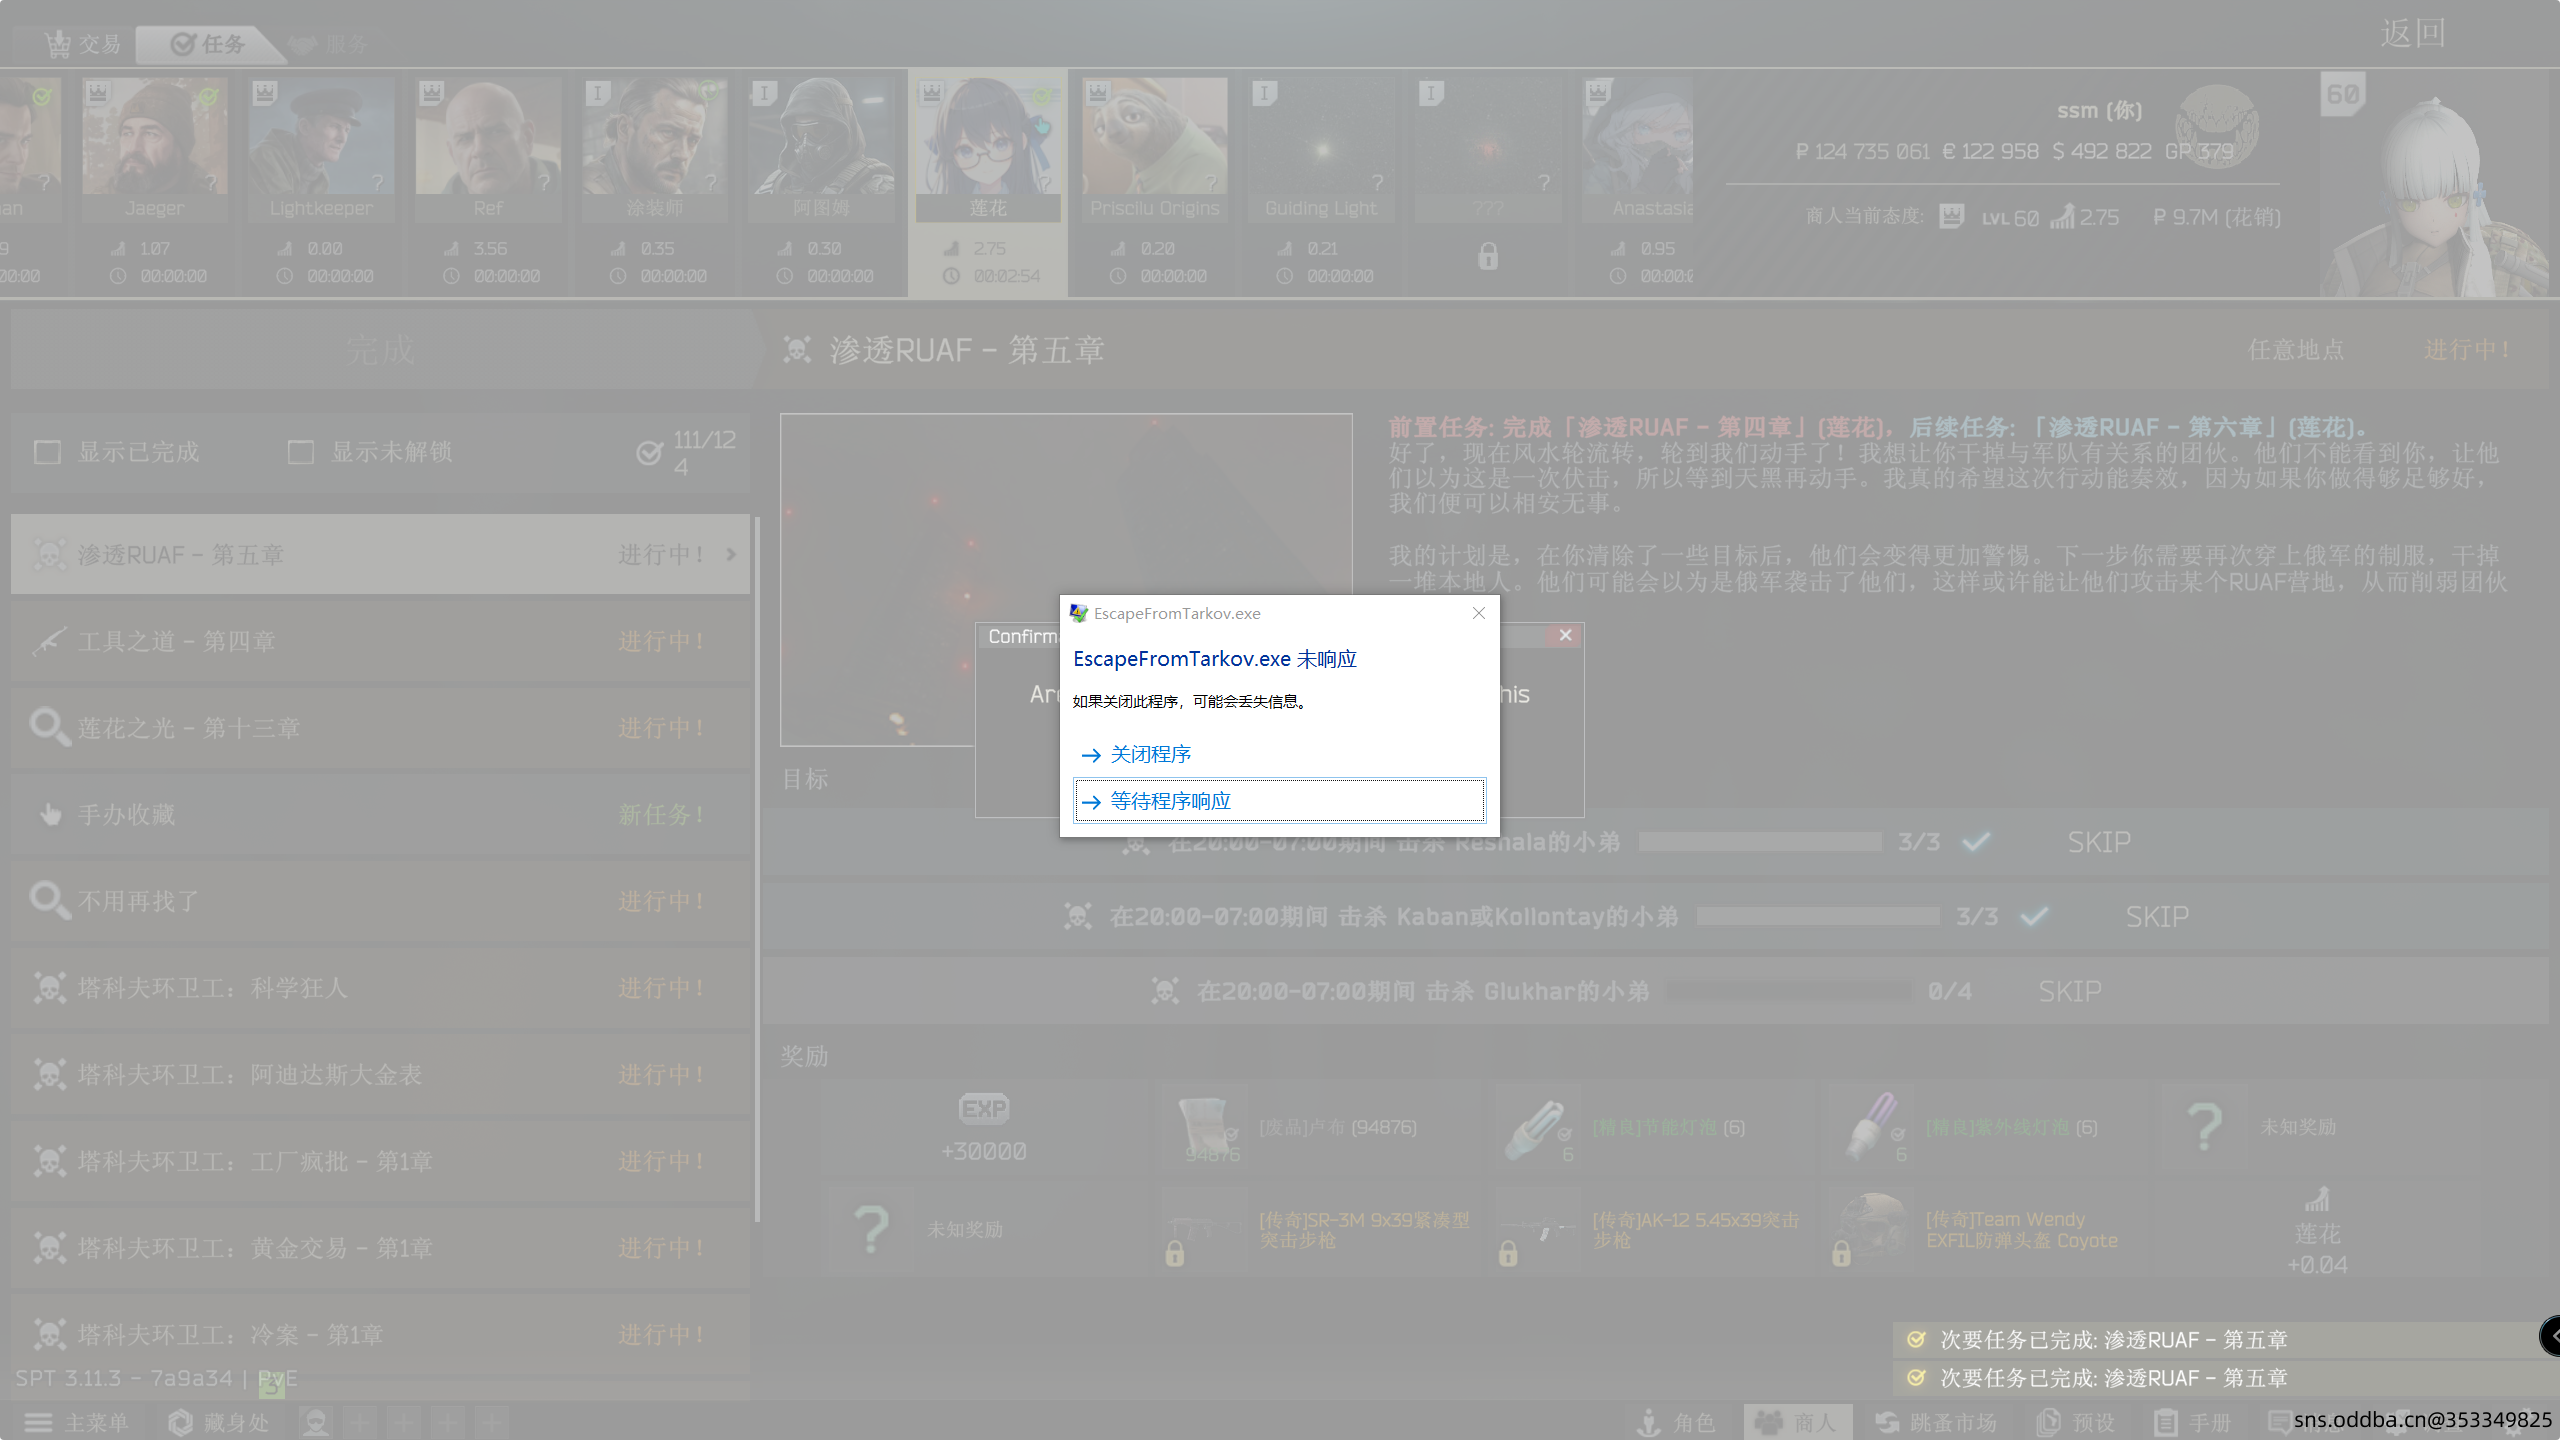Toggle the 显示未解锁 checkbox
The height and width of the screenshot is (1440, 2560).
tap(300, 452)
